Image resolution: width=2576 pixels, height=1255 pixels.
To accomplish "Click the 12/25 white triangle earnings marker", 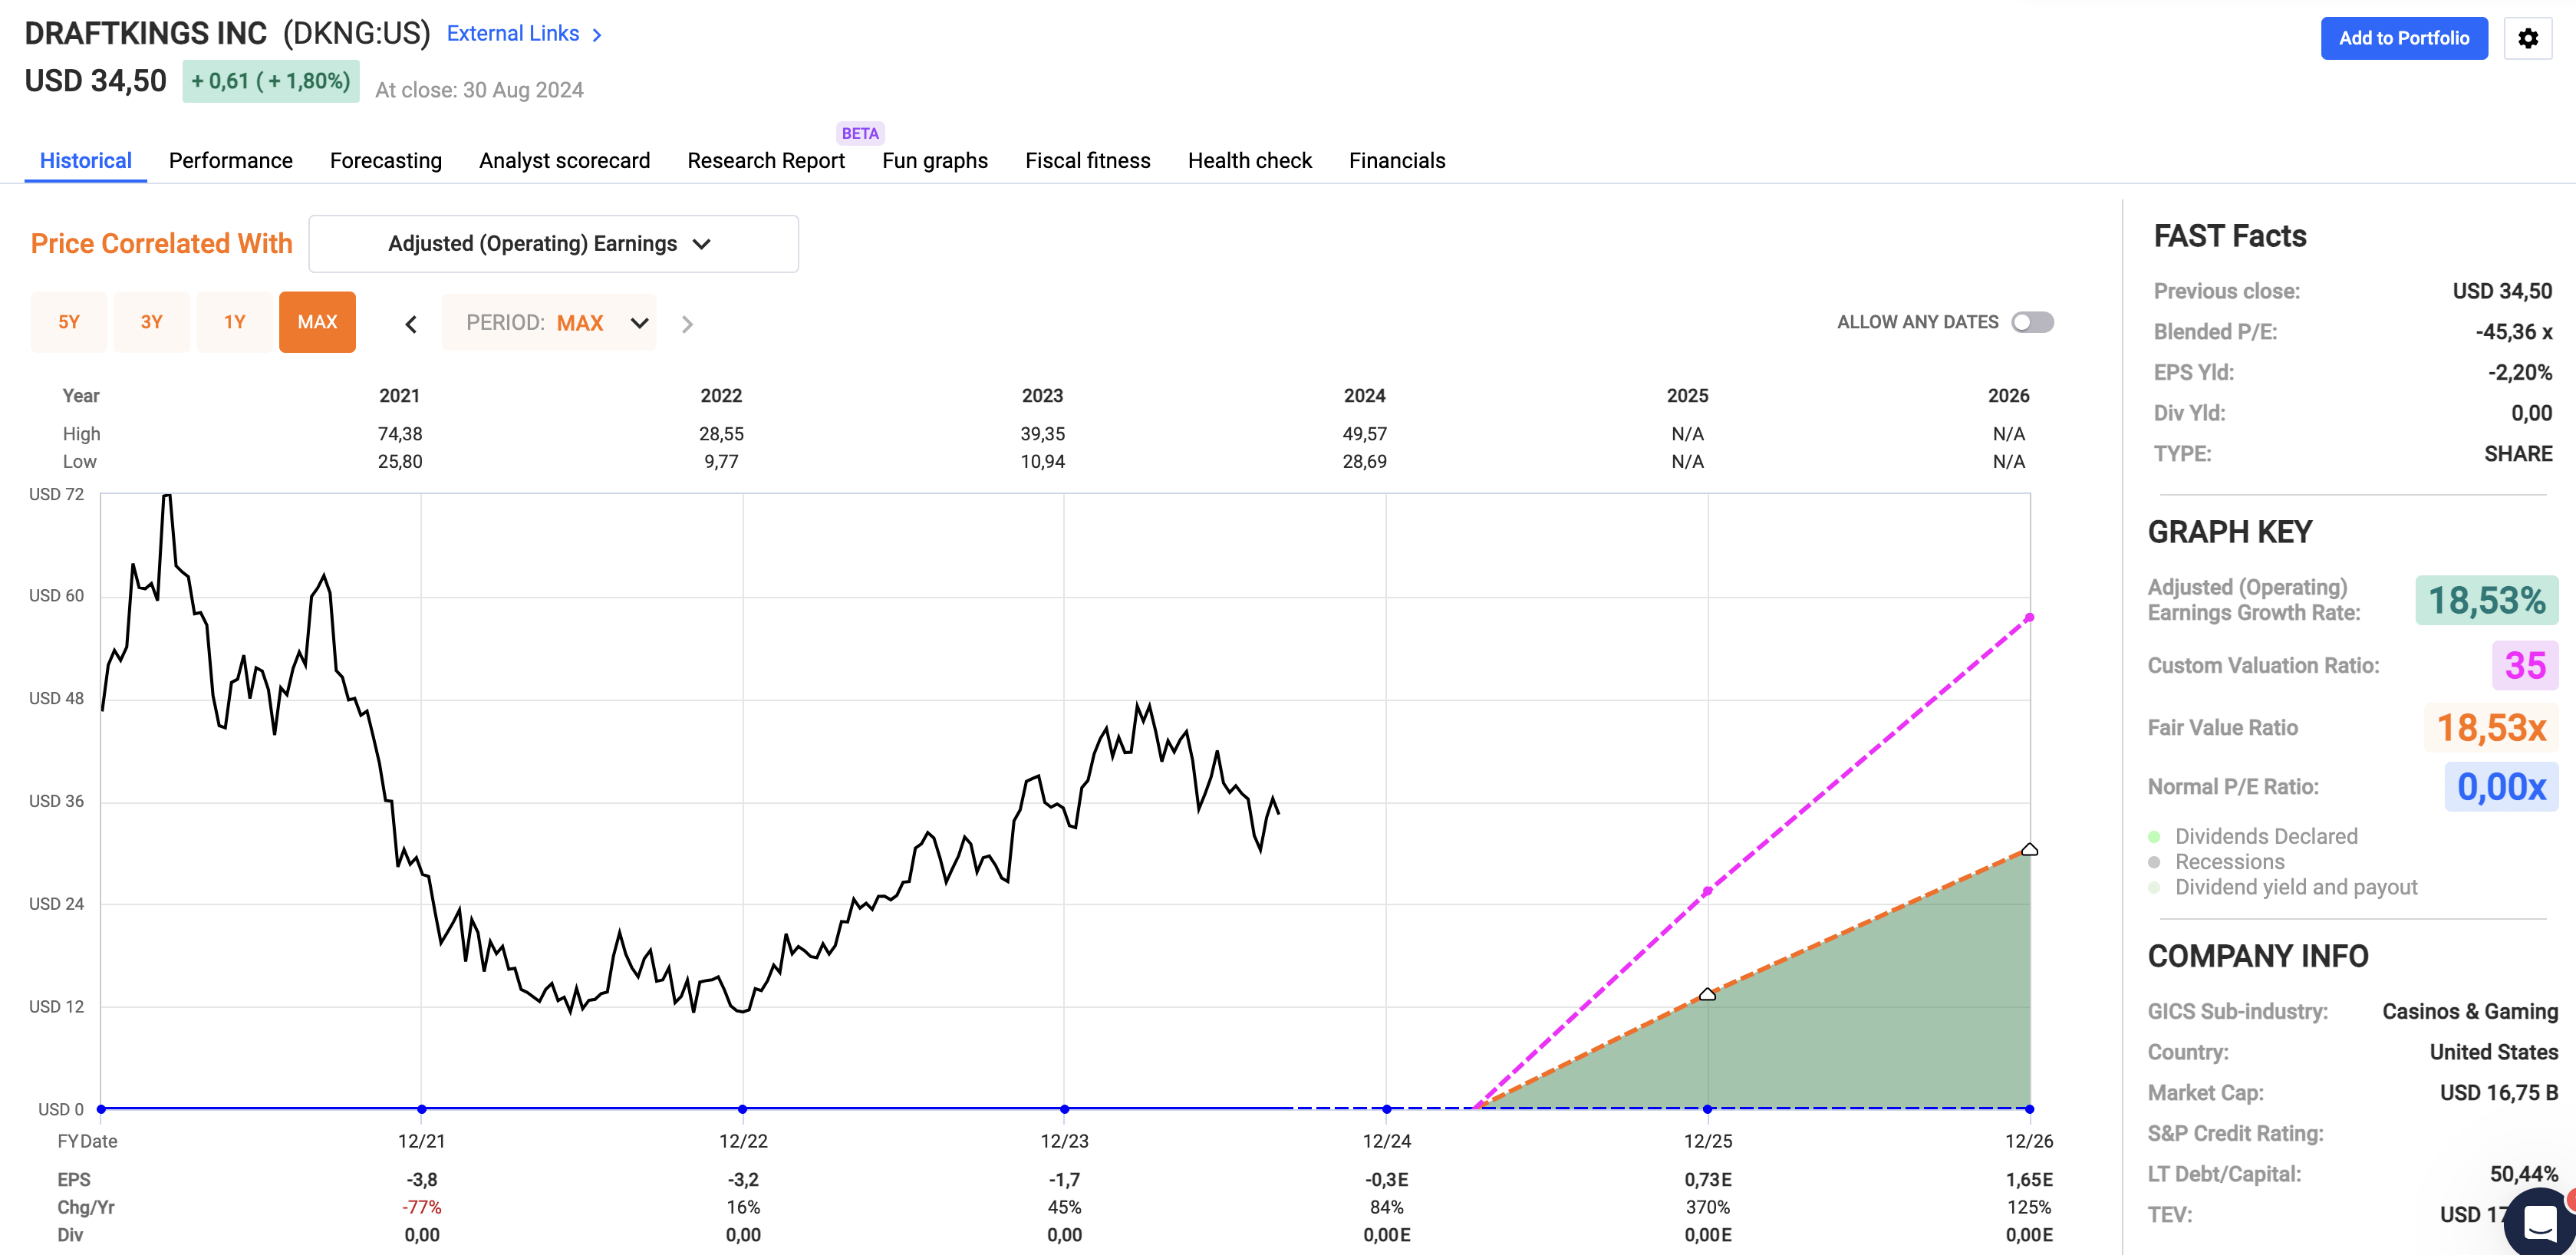I will click(1707, 994).
